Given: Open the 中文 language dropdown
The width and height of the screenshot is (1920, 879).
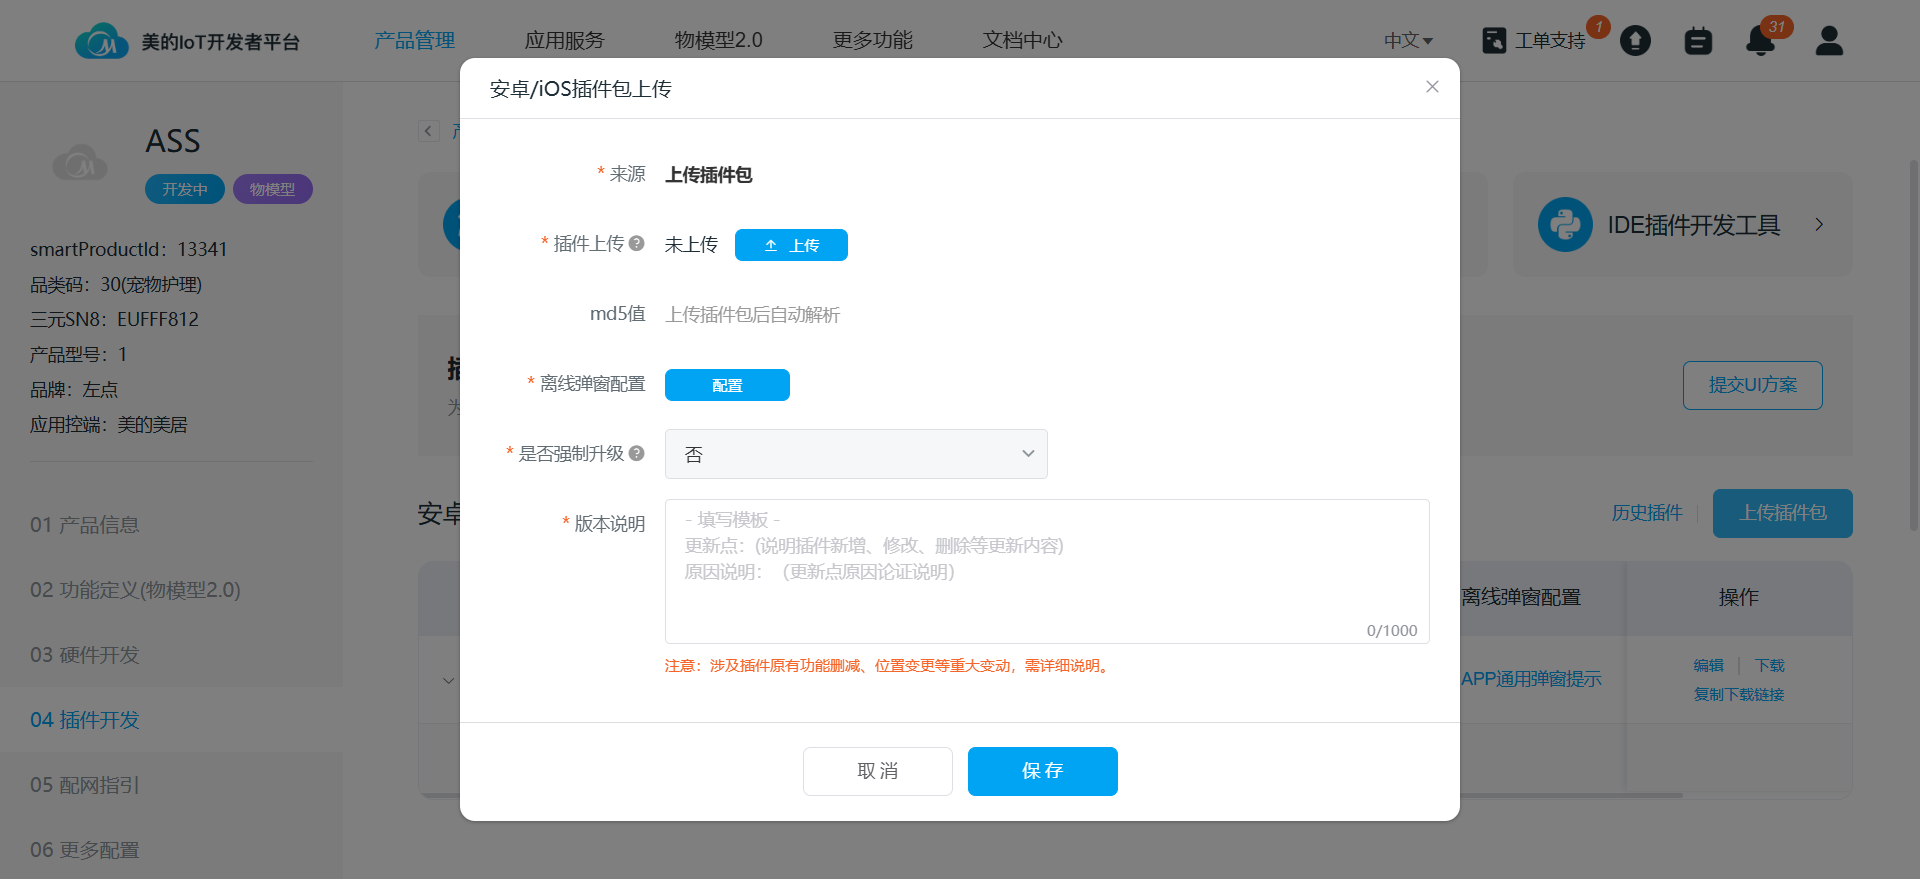Looking at the screenshot, I should pos(1408,41).
